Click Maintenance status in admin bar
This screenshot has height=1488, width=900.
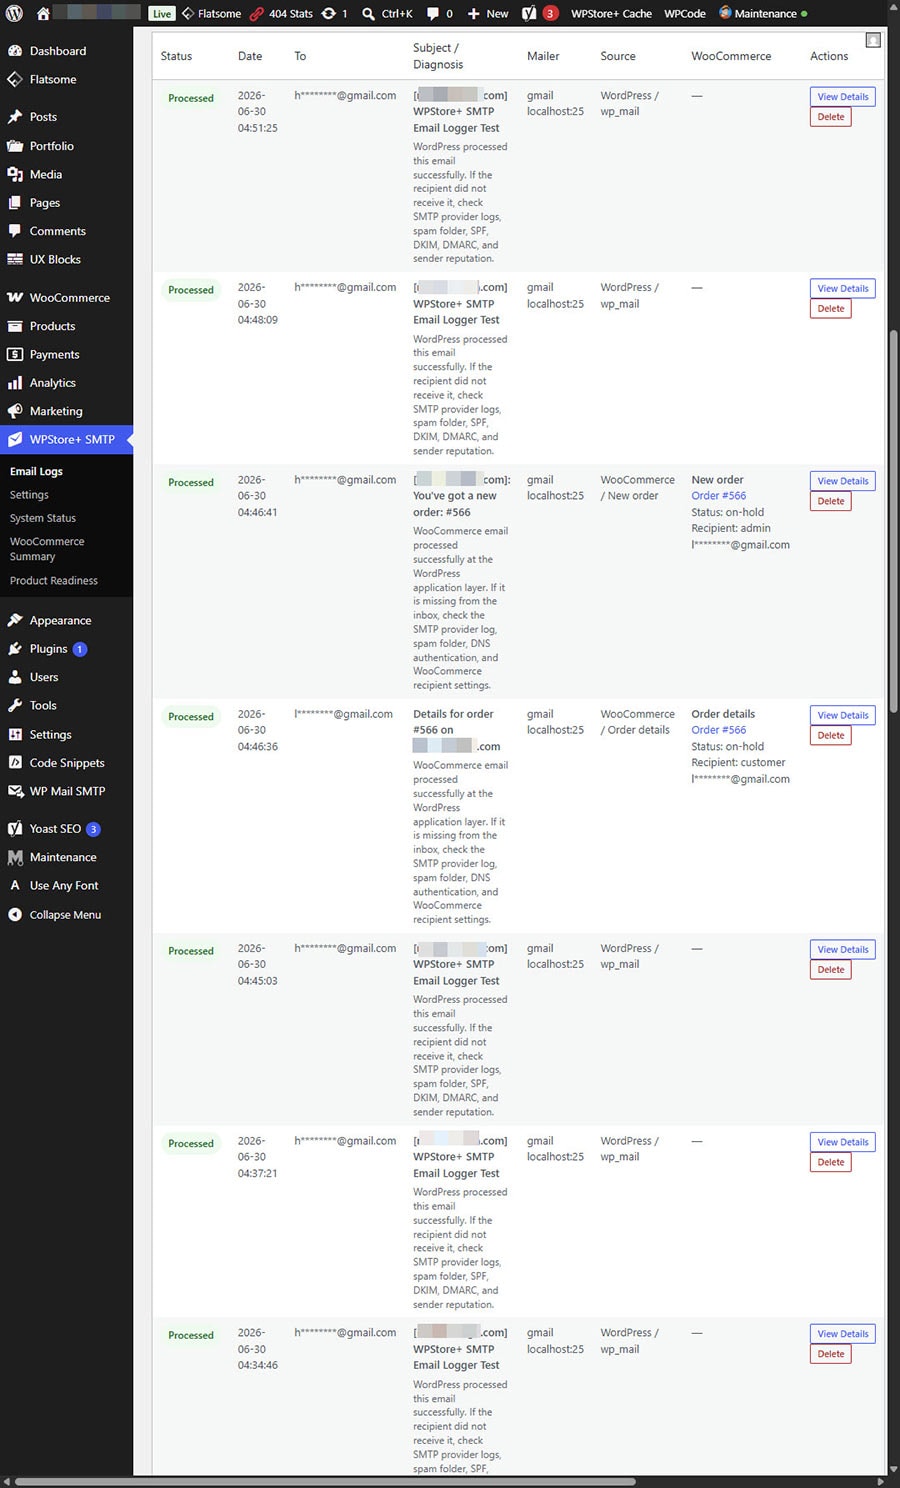pyautogui.click(x=763, y=14)
